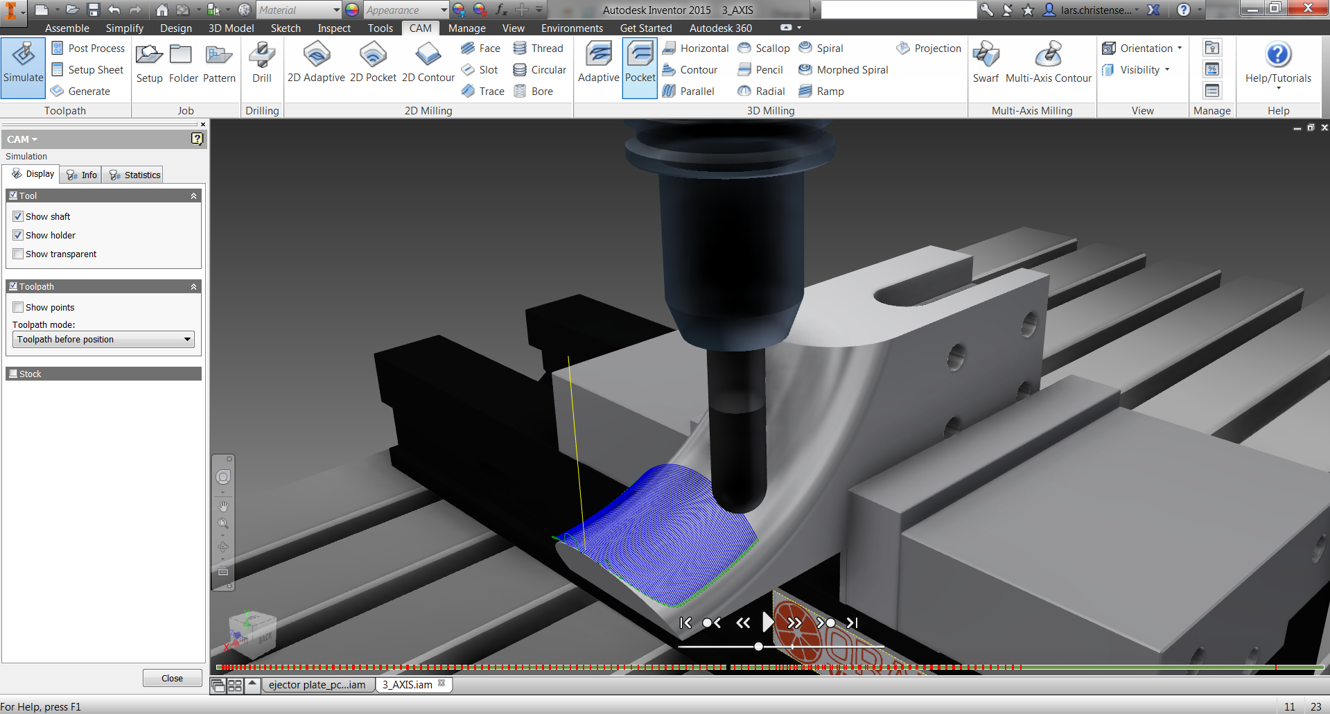
Task: Open the Inspect ribbon tab
Action: click(x=334, y=28)
